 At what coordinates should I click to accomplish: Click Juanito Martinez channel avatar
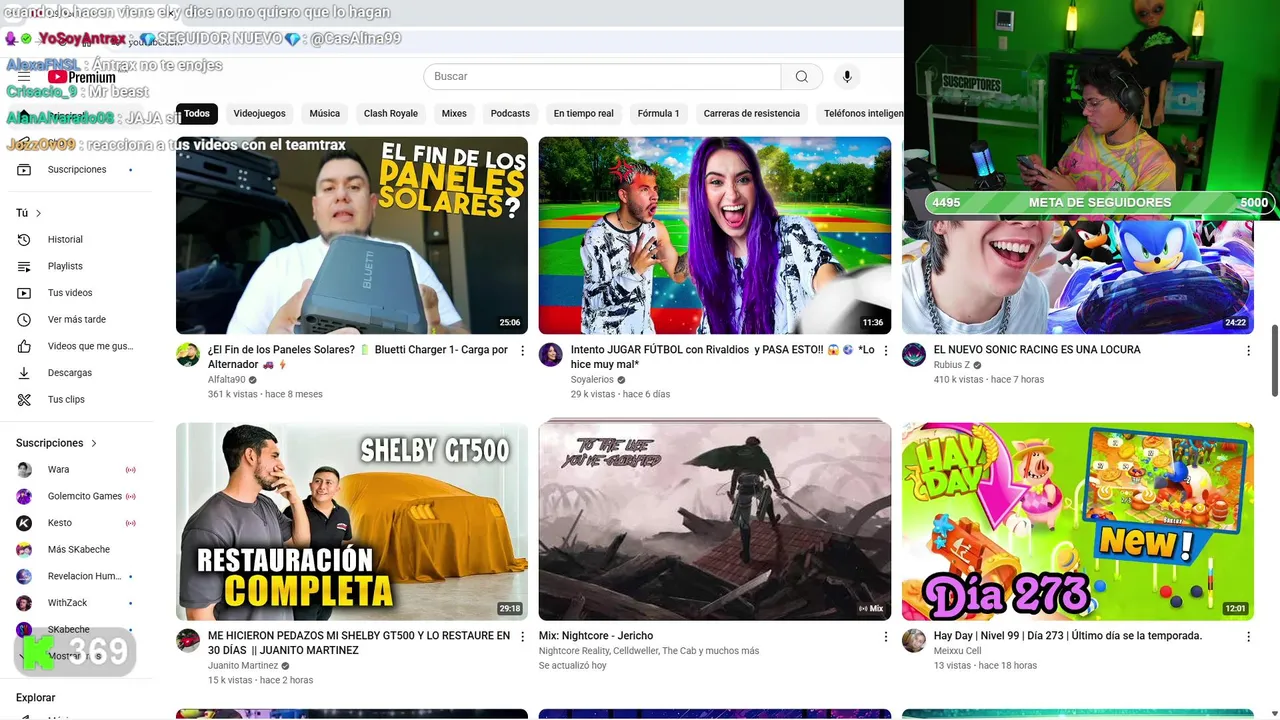188,641
